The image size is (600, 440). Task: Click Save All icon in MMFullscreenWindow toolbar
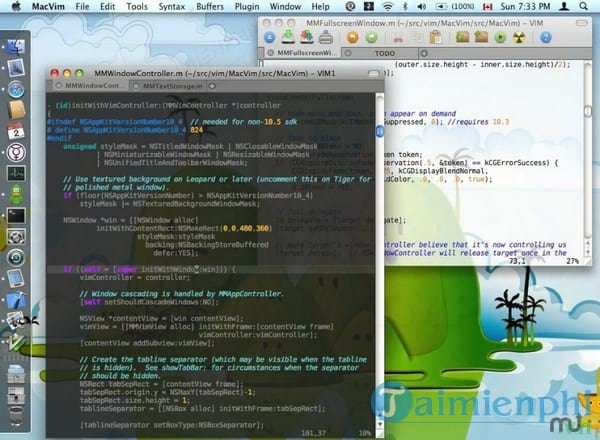307,37
